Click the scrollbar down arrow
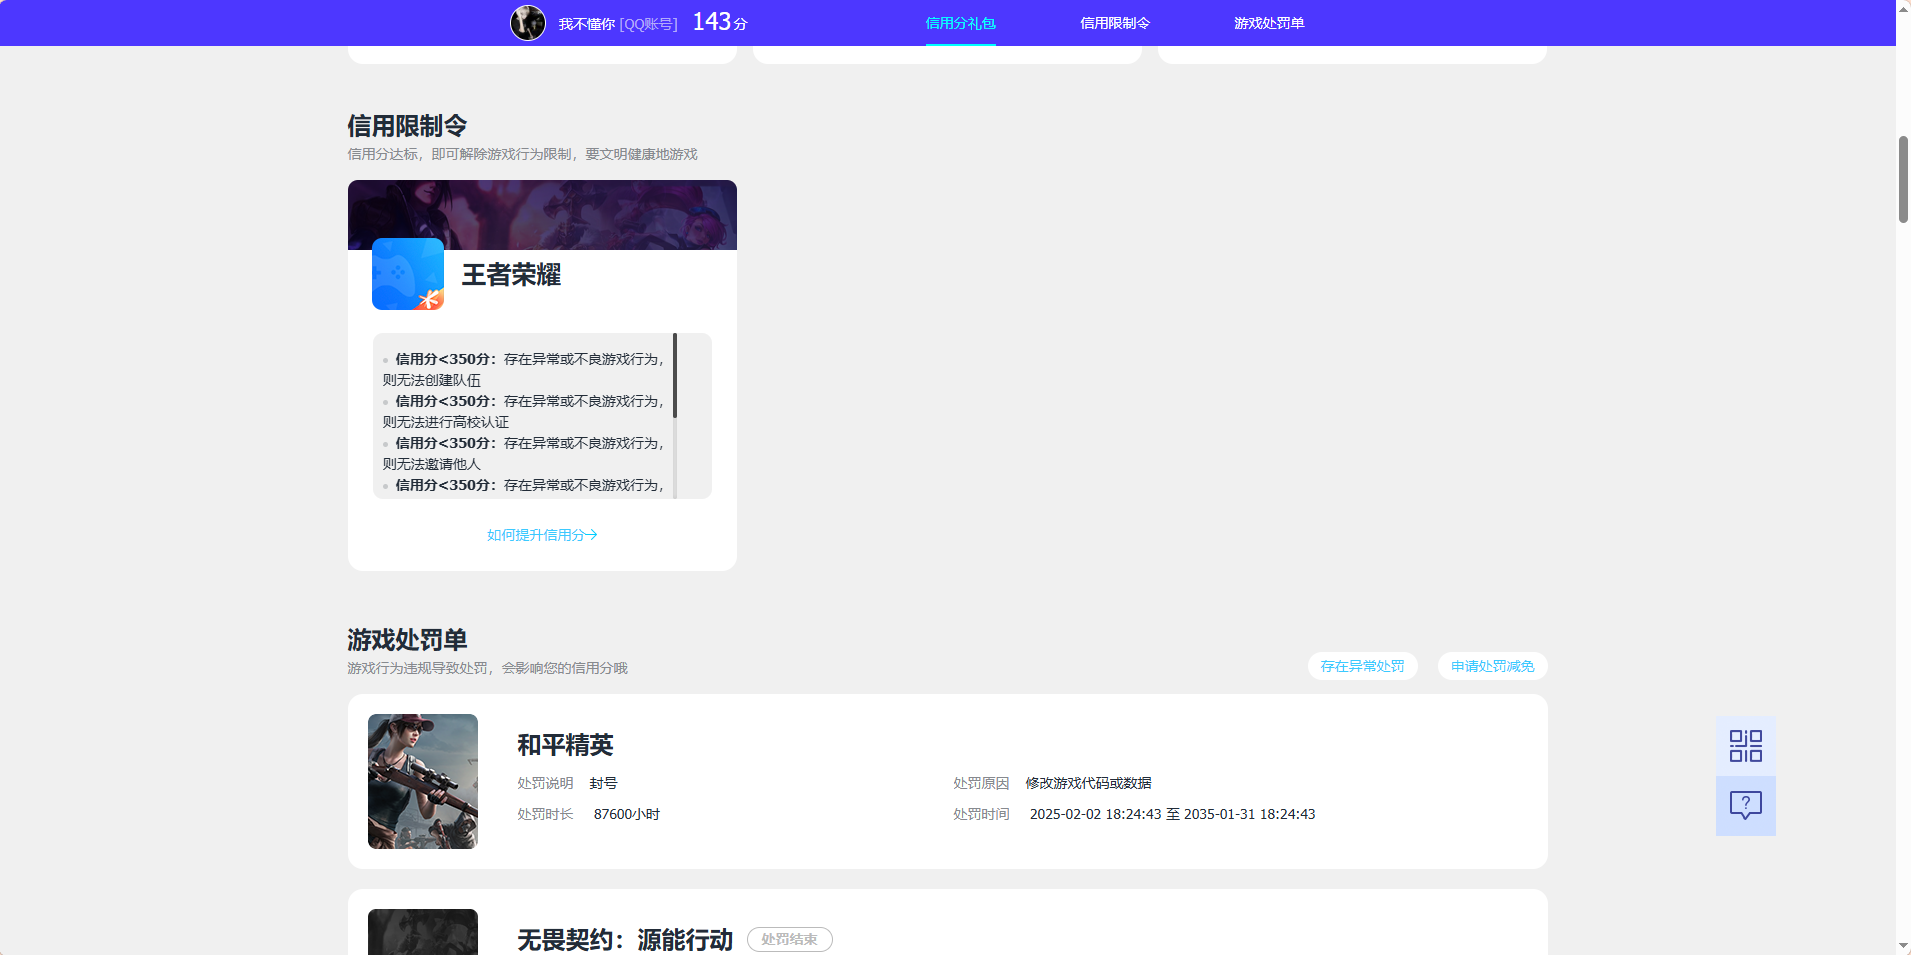 point(1903,946)
